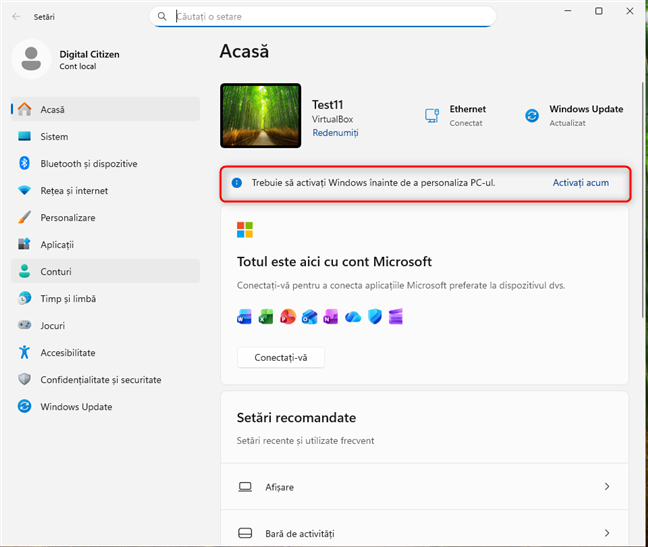Click the taskbar icon beside Bară de activități

click(245, 533)
